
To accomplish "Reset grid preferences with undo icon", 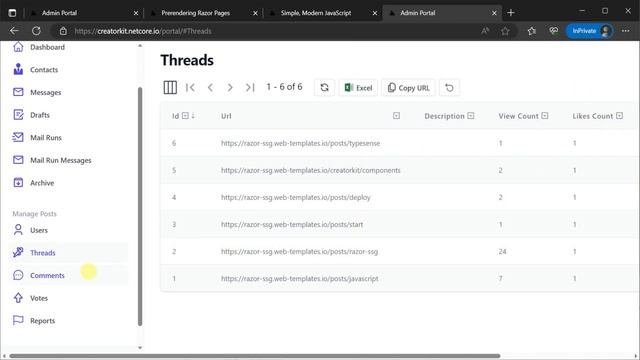I will 449,88.
